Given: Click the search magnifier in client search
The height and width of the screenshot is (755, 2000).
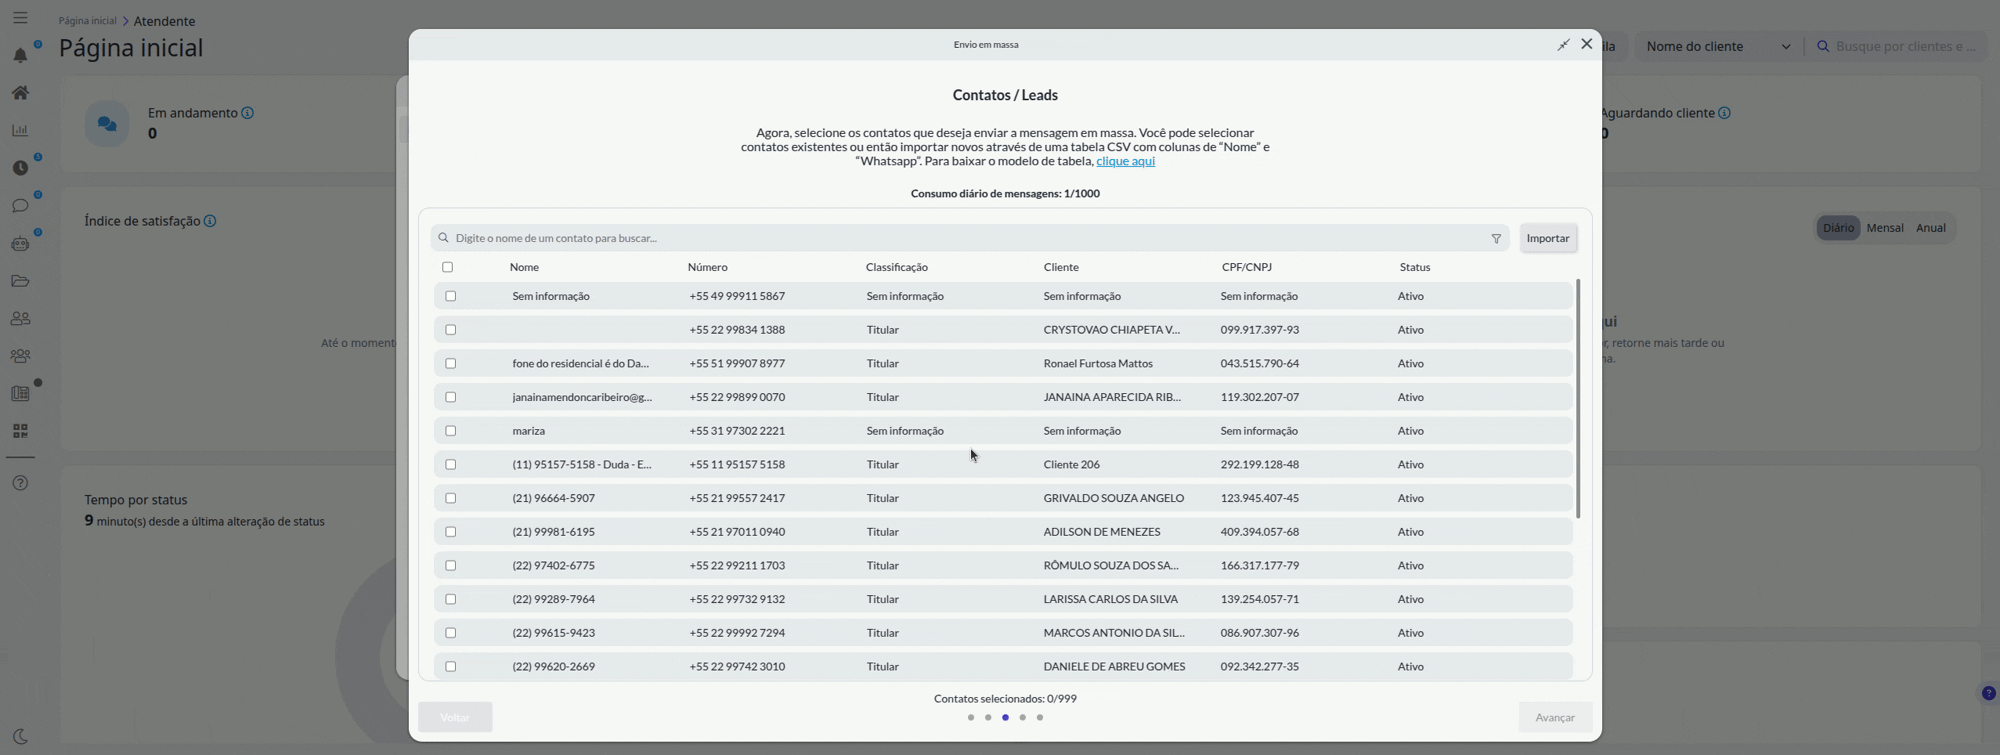Looking at the screenshot, I should (1823, 46).
